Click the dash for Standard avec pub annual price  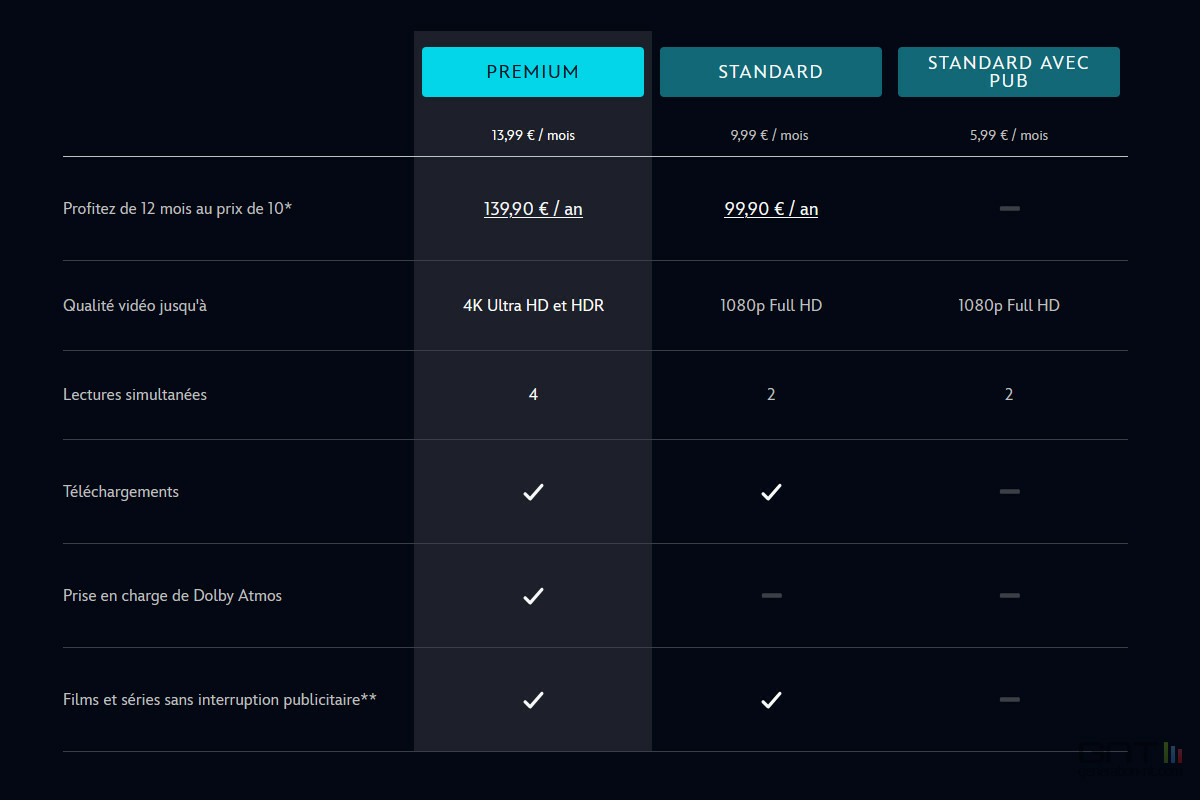(x=1009, y=208)
